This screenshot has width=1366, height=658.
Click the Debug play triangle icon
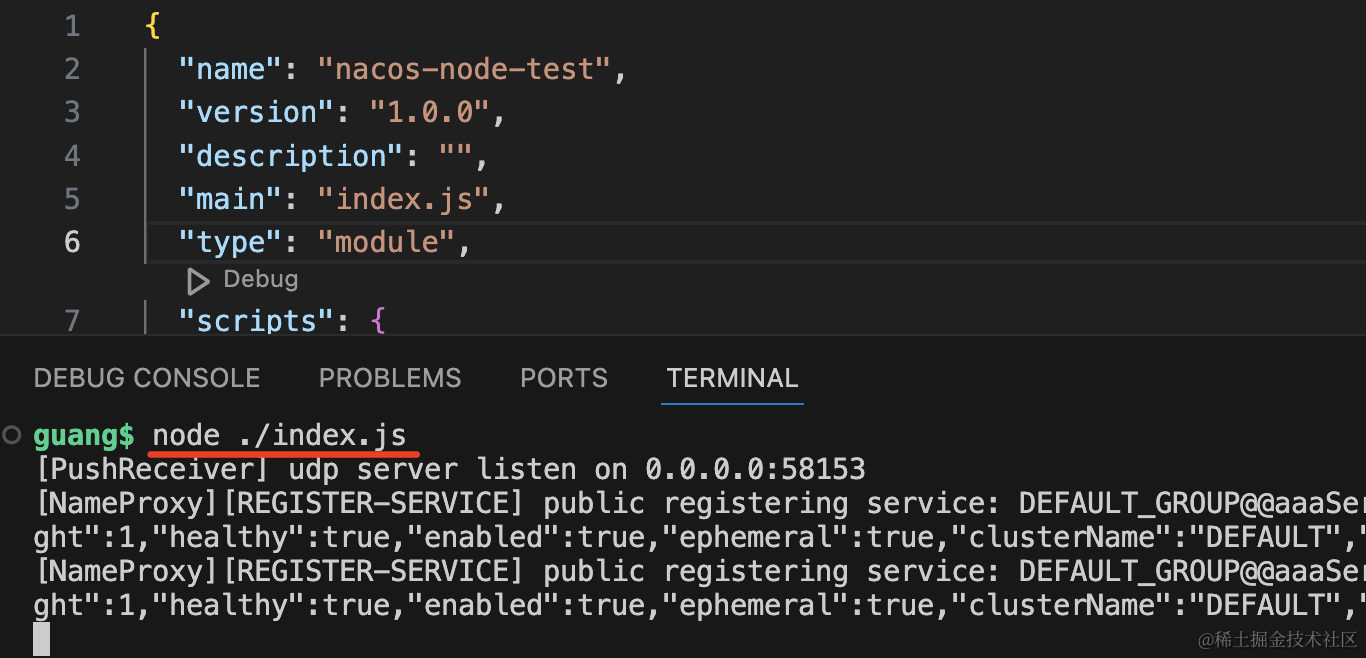(x=198, y=281)
